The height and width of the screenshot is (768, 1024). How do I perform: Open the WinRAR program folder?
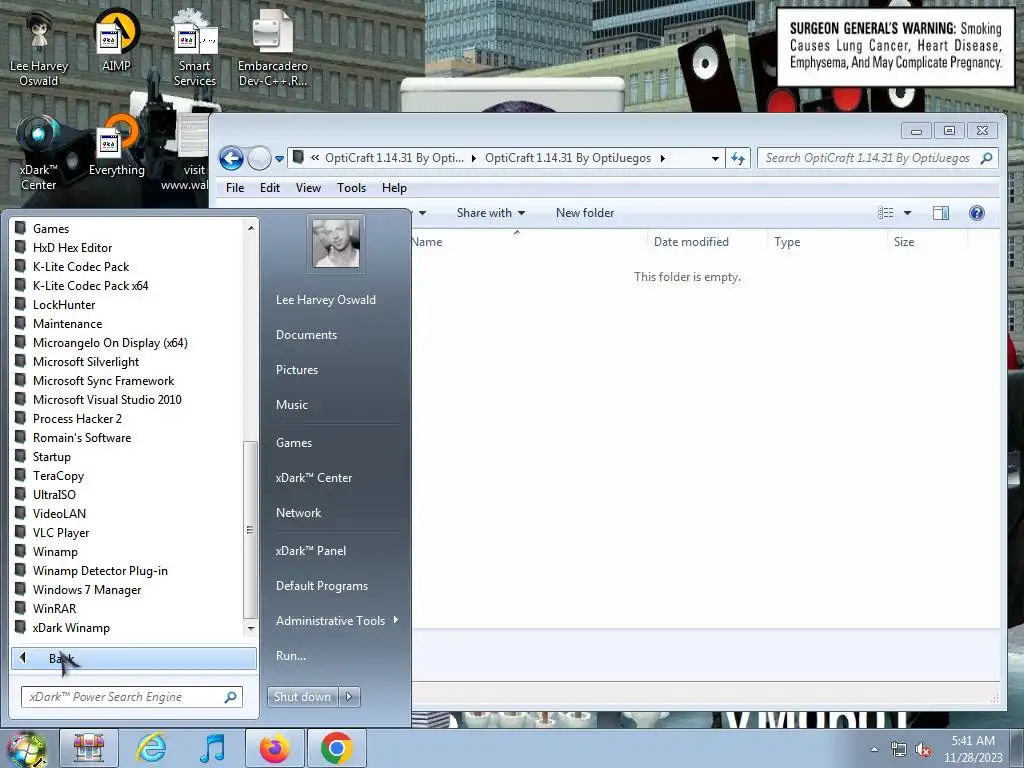tap(55, 609)
